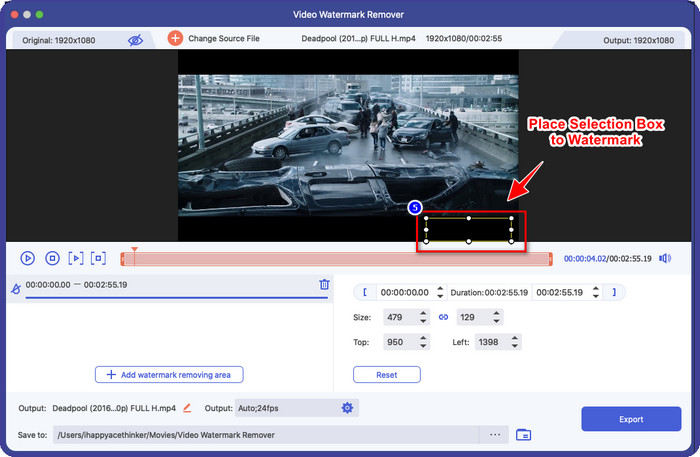Decrease the end time with down arrow
700x457 pixels.
(596, 296)
